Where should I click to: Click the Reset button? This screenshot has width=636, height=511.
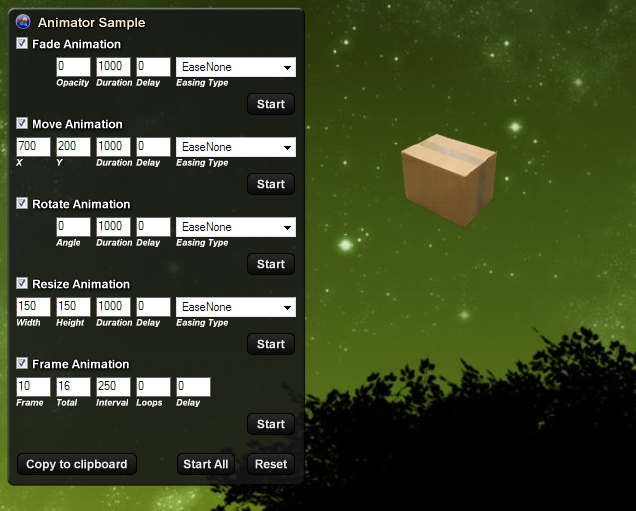(x=271, y=464)
